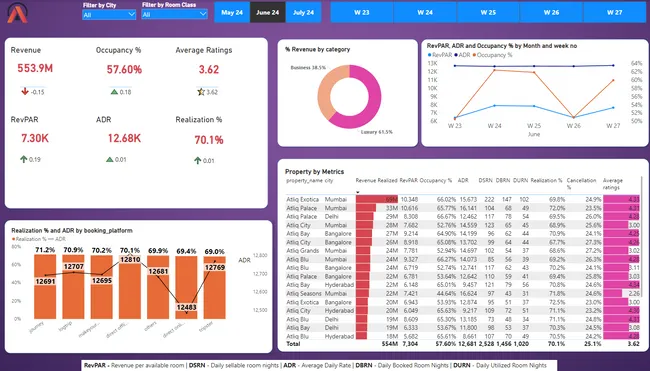Click the 70.1% Realization value
This screenshot has width=650, height=371.
(209, 140)
